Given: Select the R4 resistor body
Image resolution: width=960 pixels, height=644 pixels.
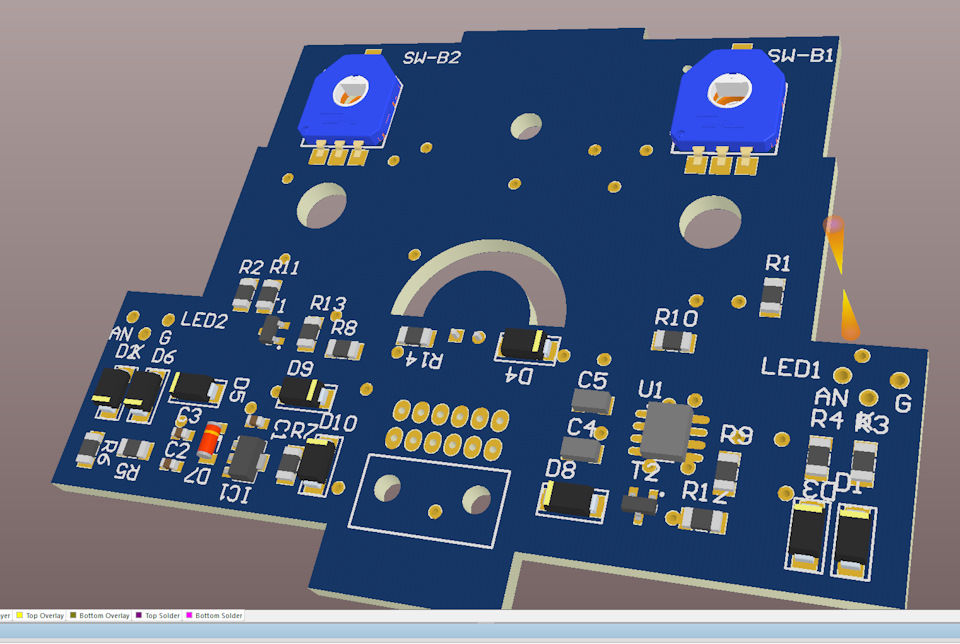Looking at the screenshot, I should [x=819, y=457].
